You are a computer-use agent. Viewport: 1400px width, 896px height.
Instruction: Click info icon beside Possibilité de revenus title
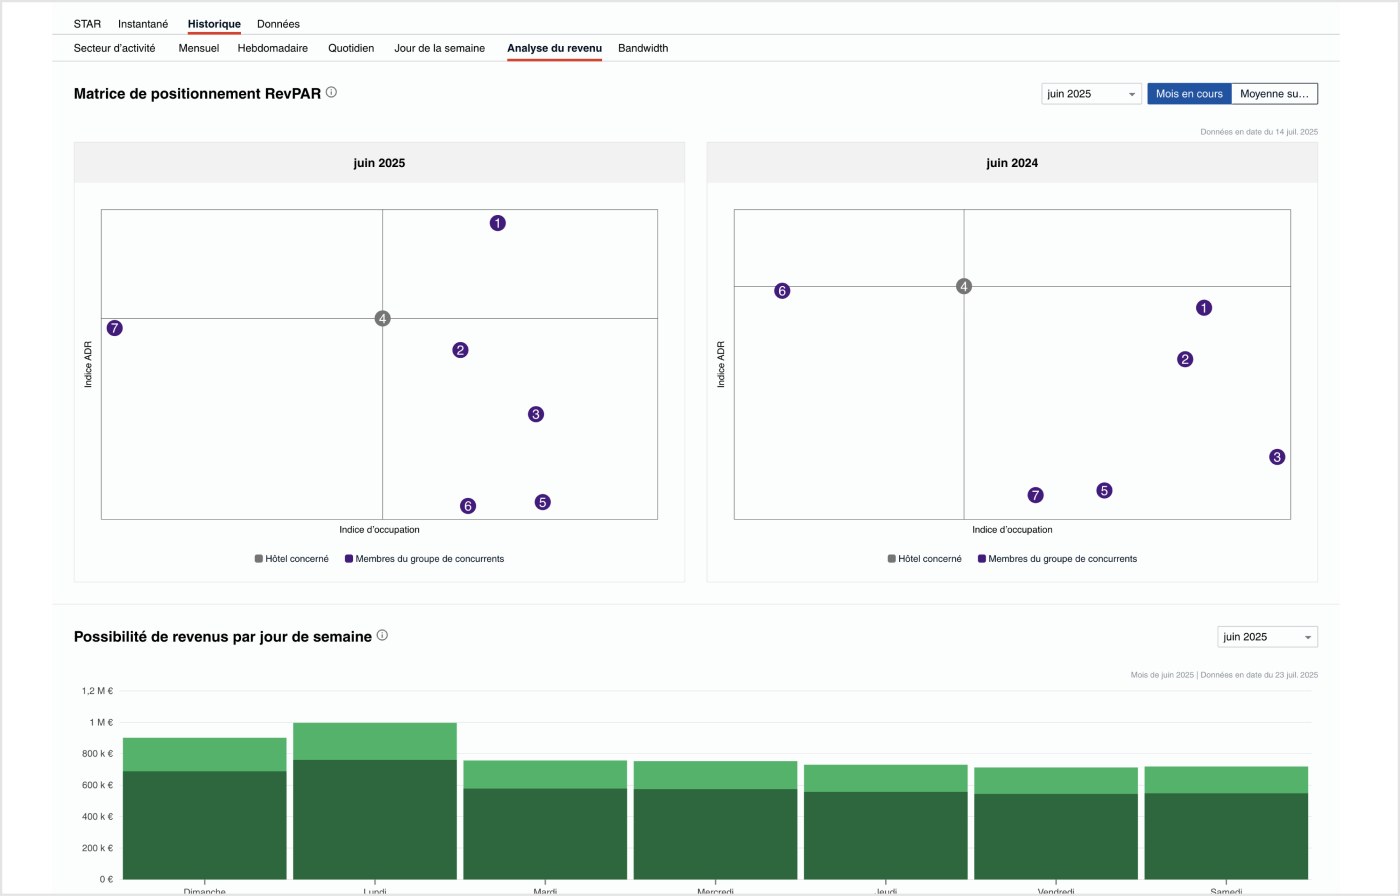click(382, 635)
